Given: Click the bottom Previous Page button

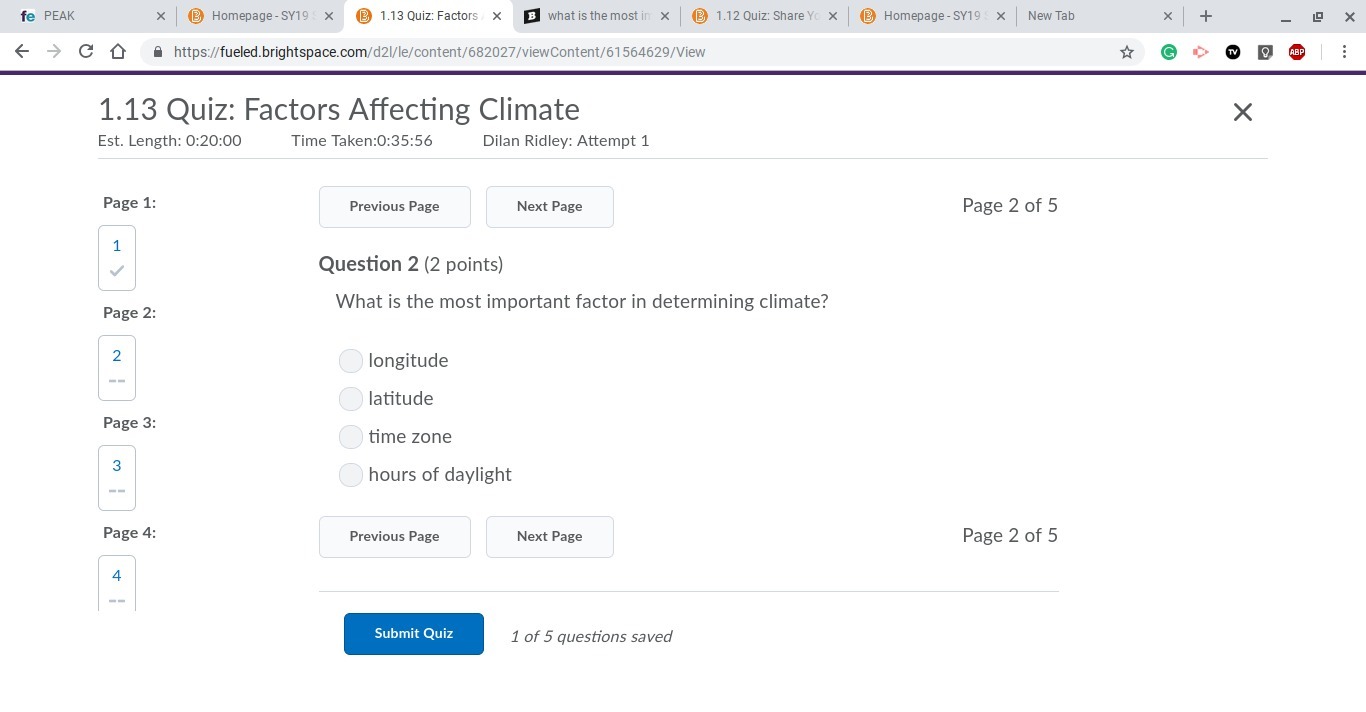Looking at the screenshot, I should tap(394, 537).
